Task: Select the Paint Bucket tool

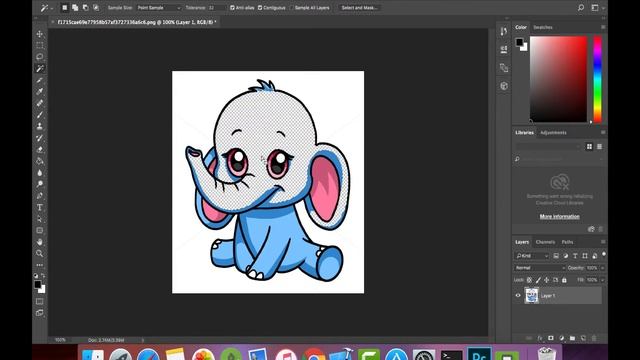Action: coord(40,161)
